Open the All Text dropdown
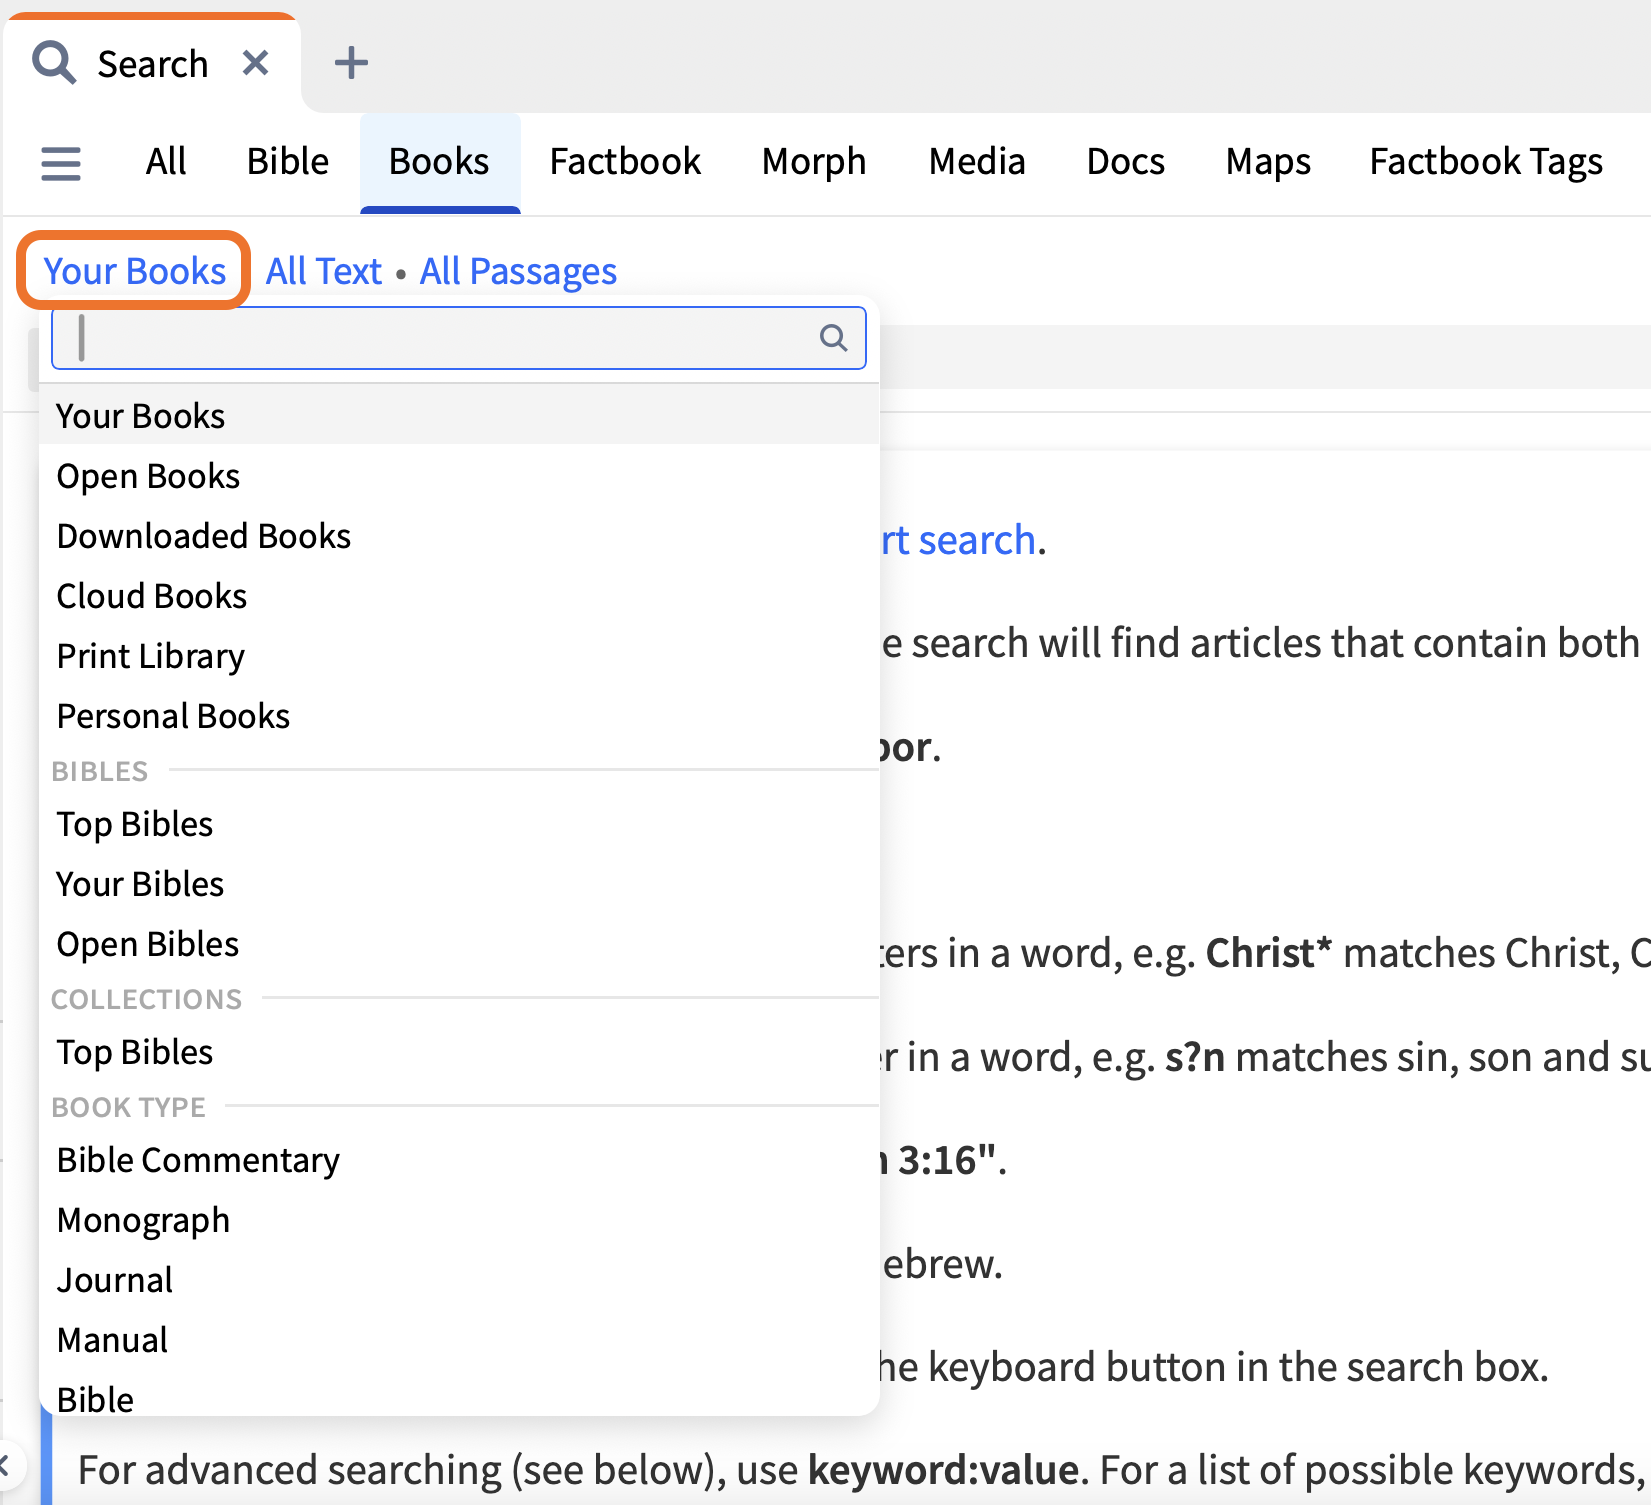 pyautogui.click(x=324, y=271)
